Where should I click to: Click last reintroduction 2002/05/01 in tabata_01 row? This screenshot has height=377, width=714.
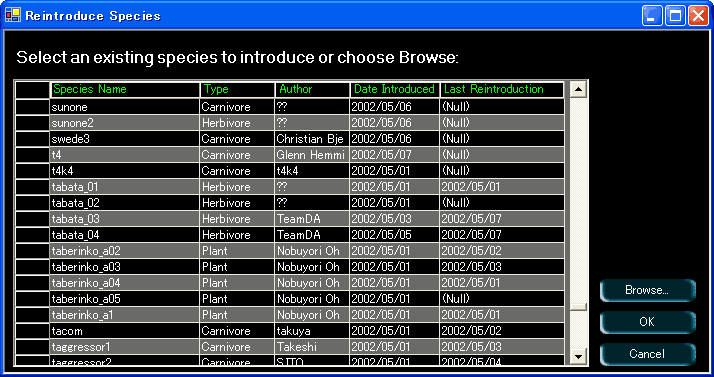click(x=502, y=187)
